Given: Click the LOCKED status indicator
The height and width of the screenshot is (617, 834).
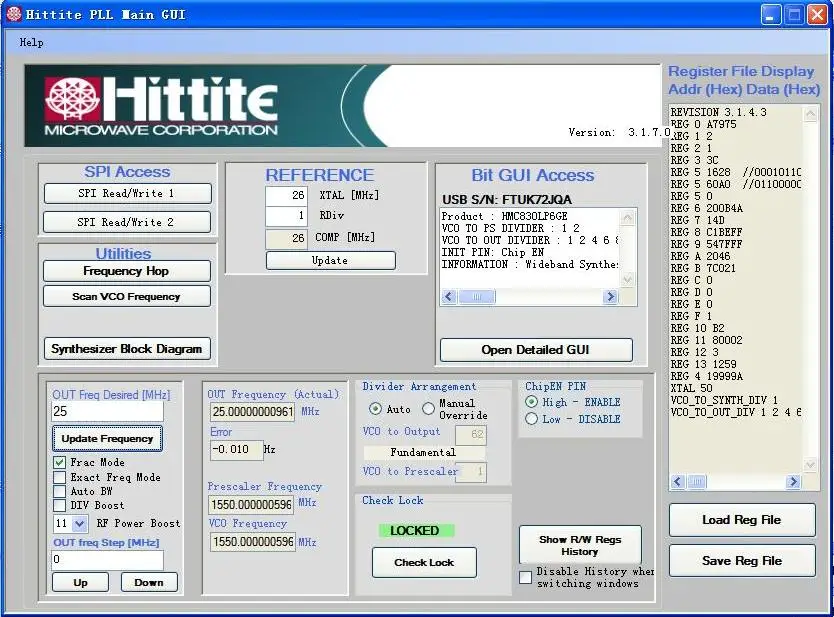Looking at the screenshot, I should pyautogui.click(x=416, y=530).
